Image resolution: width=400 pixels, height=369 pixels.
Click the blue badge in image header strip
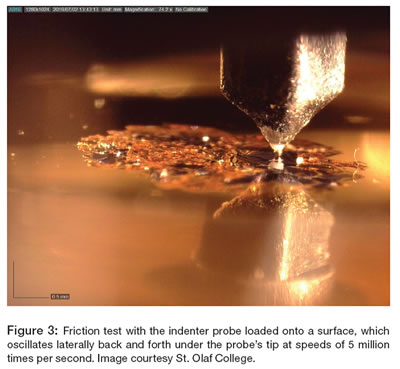15,10
